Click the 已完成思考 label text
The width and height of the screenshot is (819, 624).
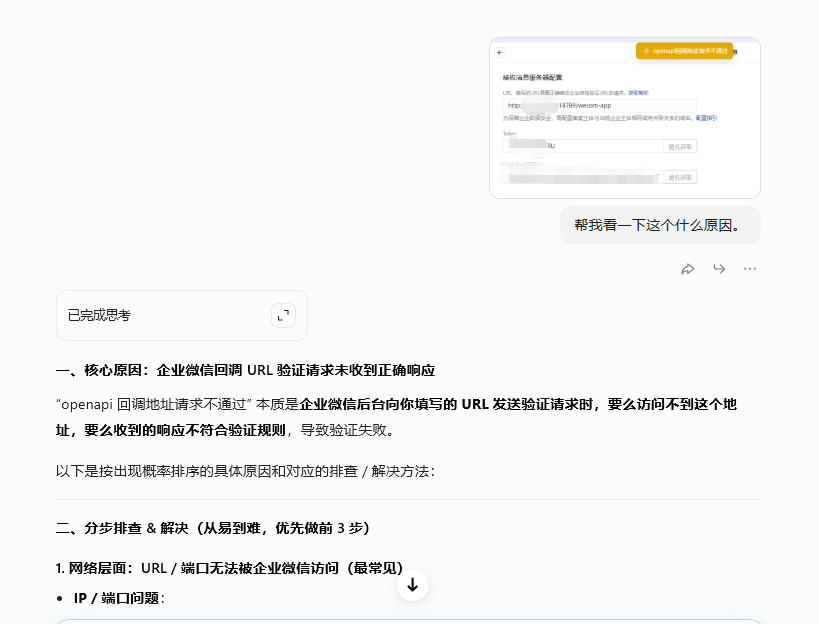(x=99, y=316)
